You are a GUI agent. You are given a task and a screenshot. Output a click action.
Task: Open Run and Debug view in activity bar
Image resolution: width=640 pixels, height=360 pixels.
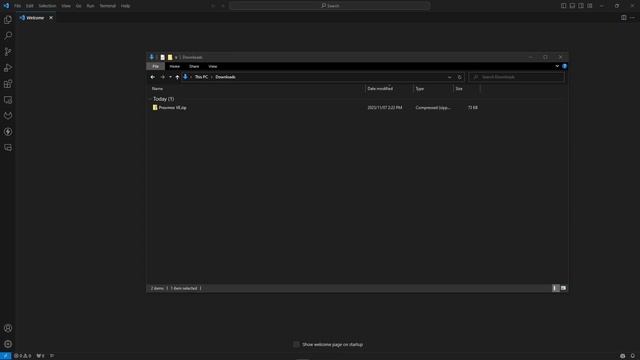[x=8, y=68]
